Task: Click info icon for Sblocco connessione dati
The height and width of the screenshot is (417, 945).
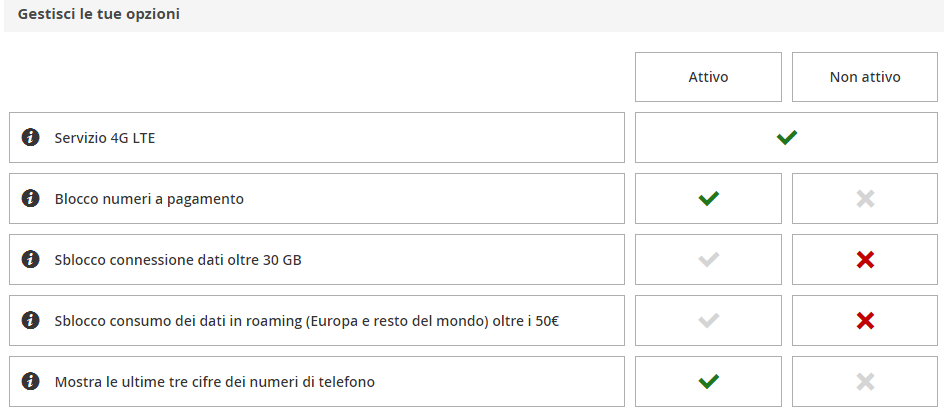Action: [x=30, y=260]
